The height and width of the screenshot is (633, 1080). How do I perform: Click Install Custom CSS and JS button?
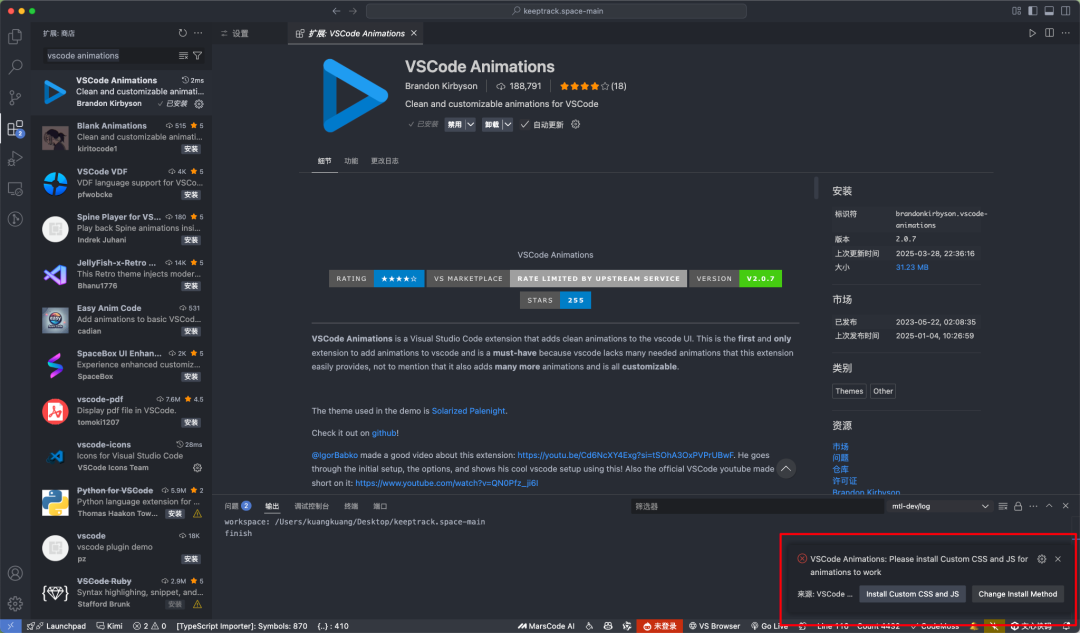[x=912, y=594]
